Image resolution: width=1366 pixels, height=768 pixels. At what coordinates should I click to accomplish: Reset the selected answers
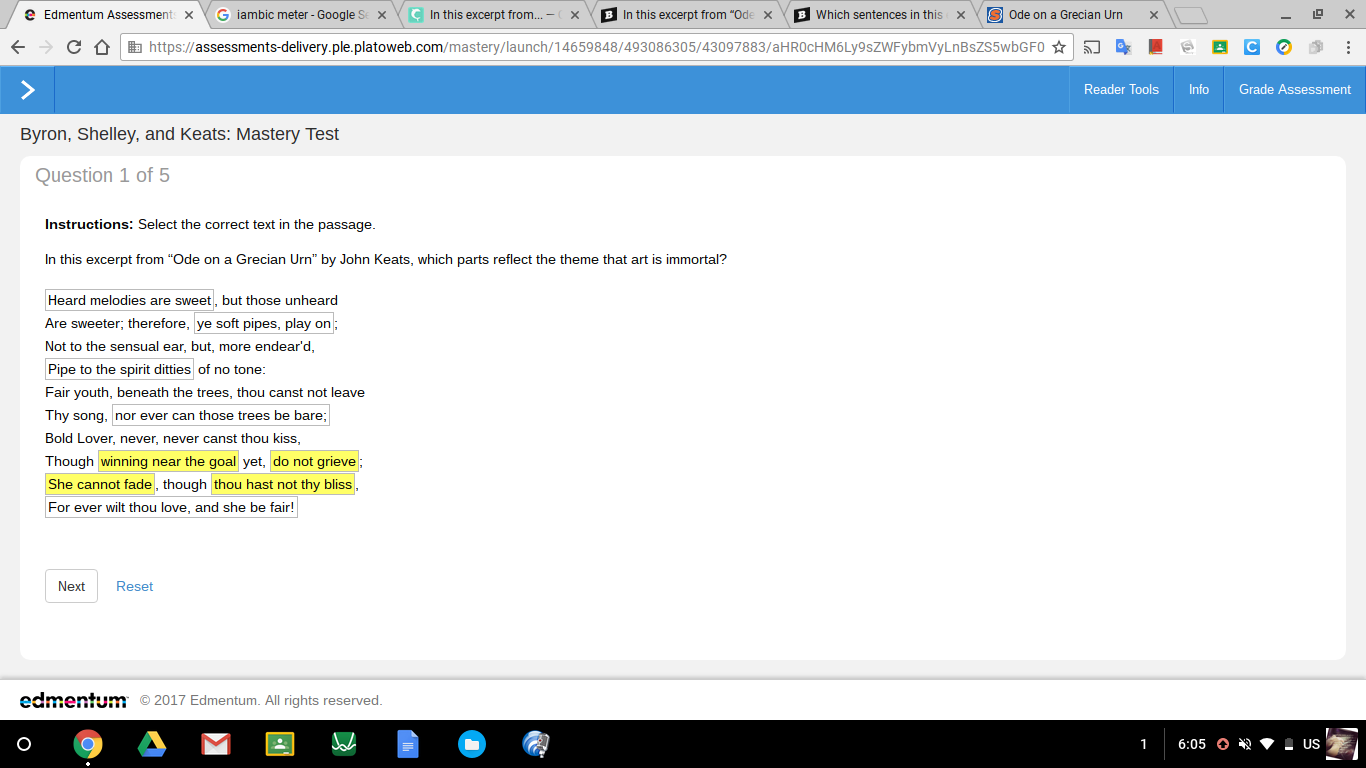click(x=134, y=586)
